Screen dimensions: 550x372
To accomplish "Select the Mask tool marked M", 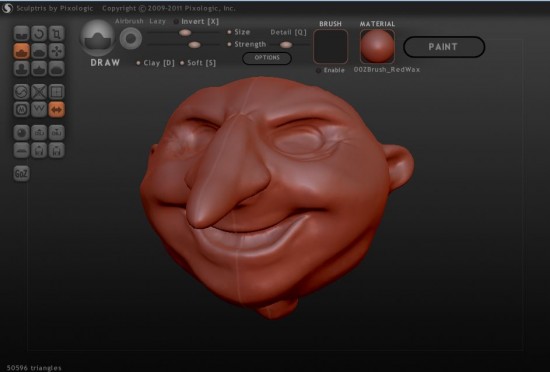I will [21, 109].
